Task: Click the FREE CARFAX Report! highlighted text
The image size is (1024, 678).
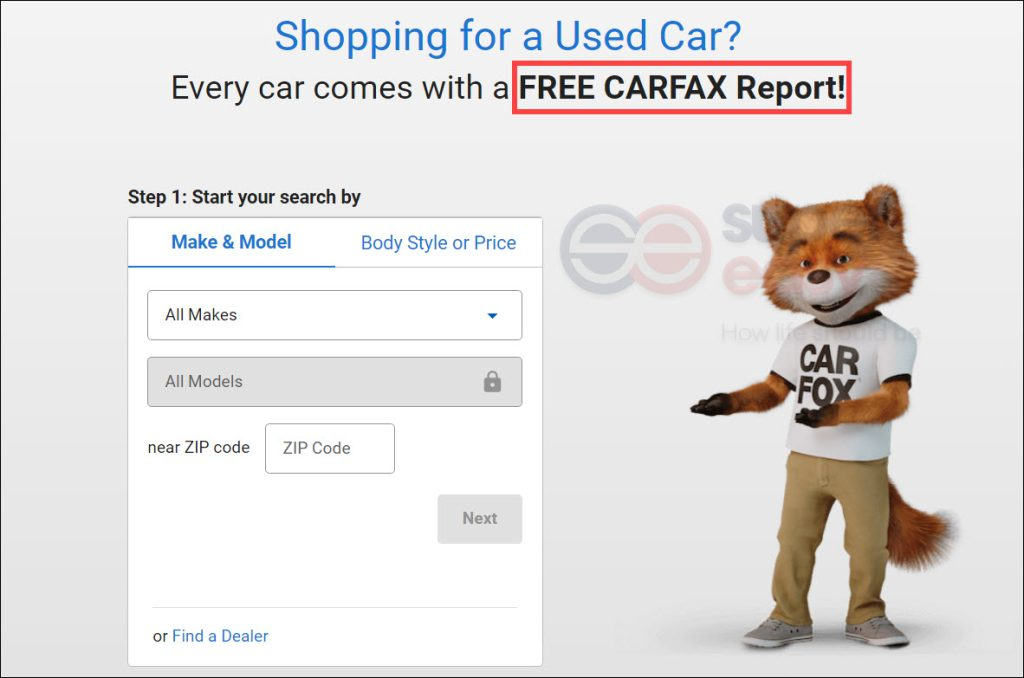Action: click(682, 88)
